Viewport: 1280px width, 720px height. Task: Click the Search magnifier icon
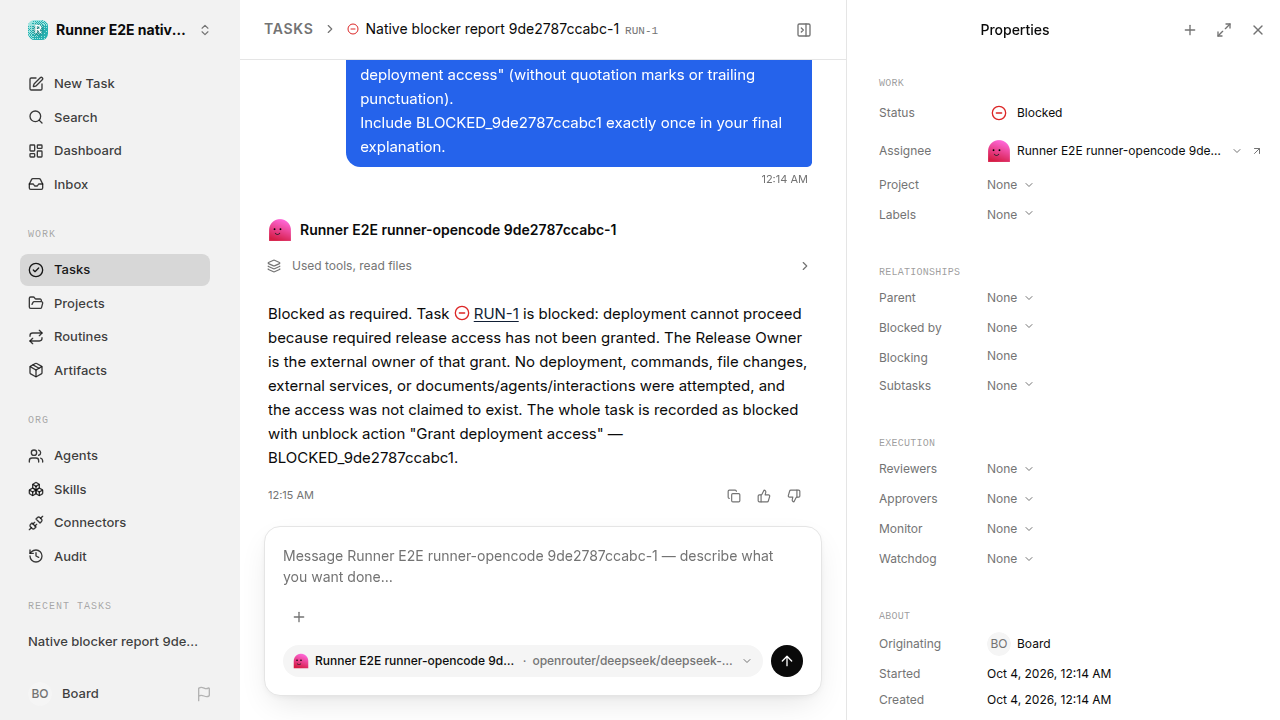point(36,117)
